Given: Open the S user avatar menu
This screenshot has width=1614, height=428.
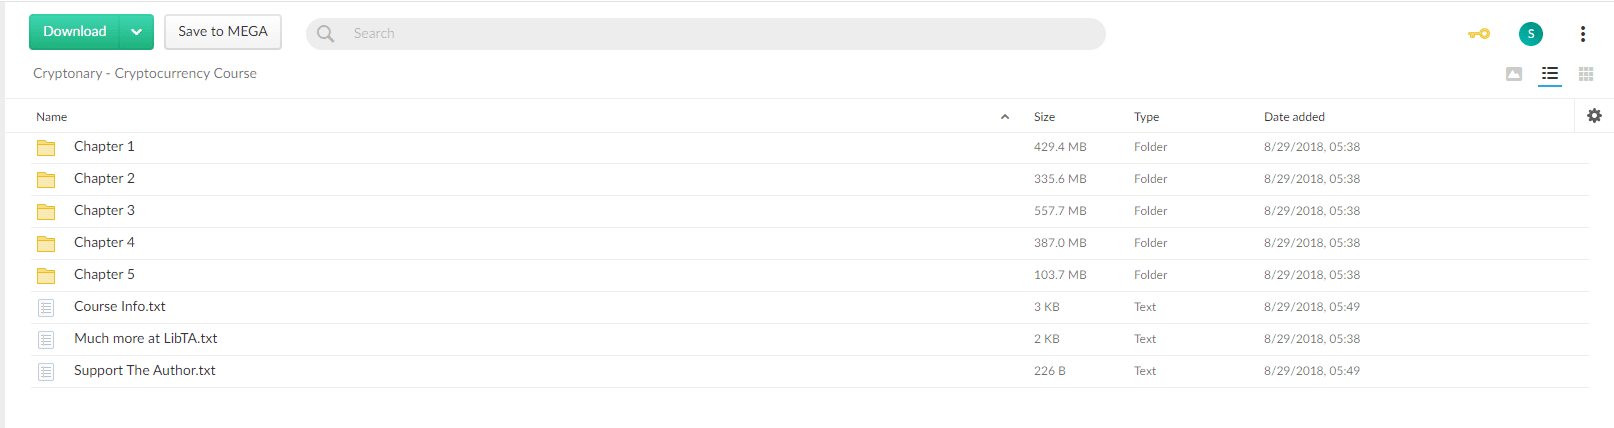Looking at the screenshot, I should pyautogui.click(x=1530, y=34).
